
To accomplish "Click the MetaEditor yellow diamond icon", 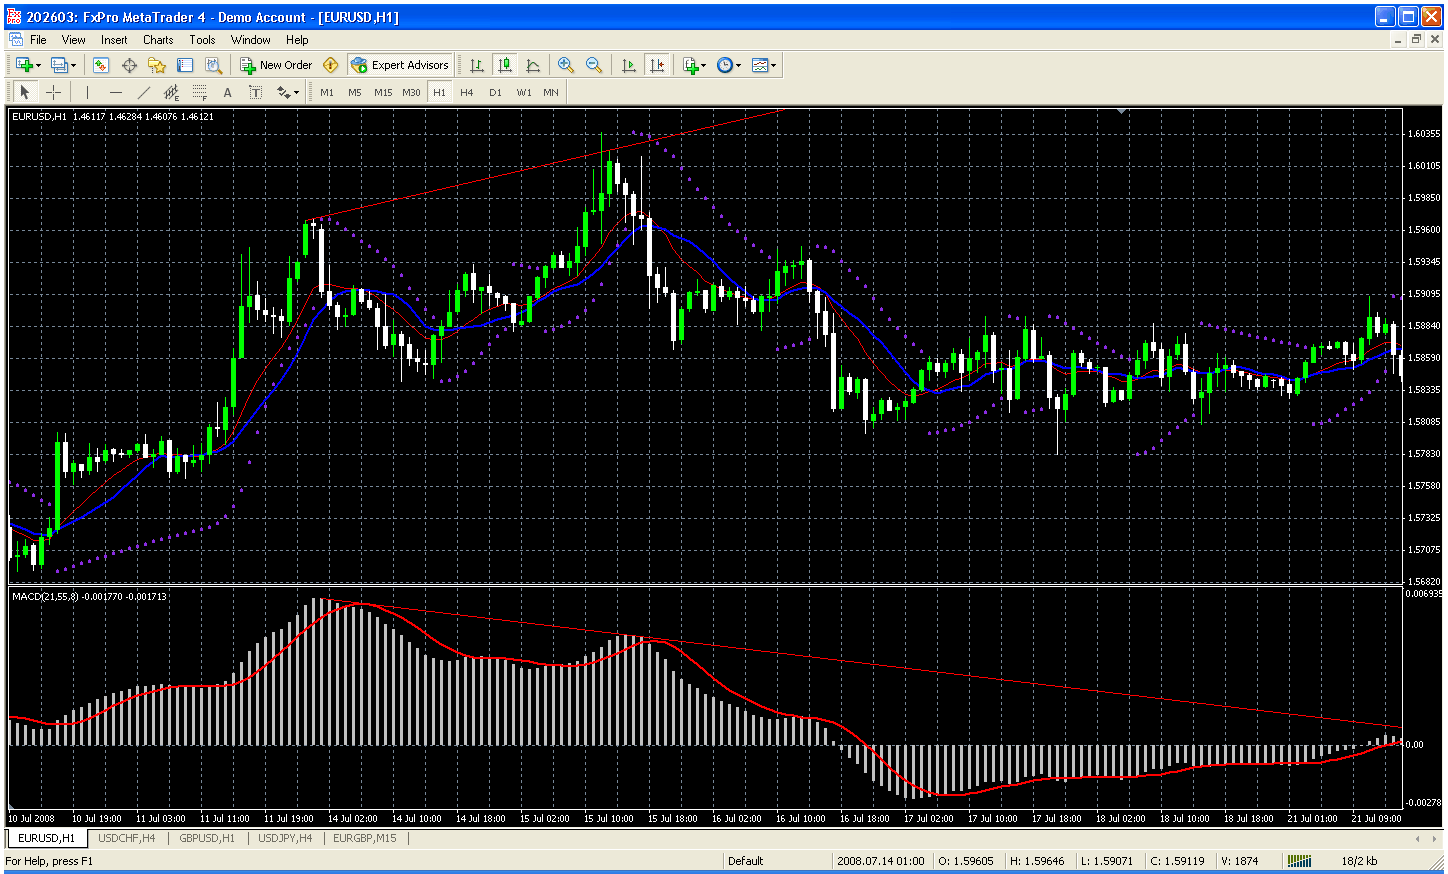I will [331, 65].
